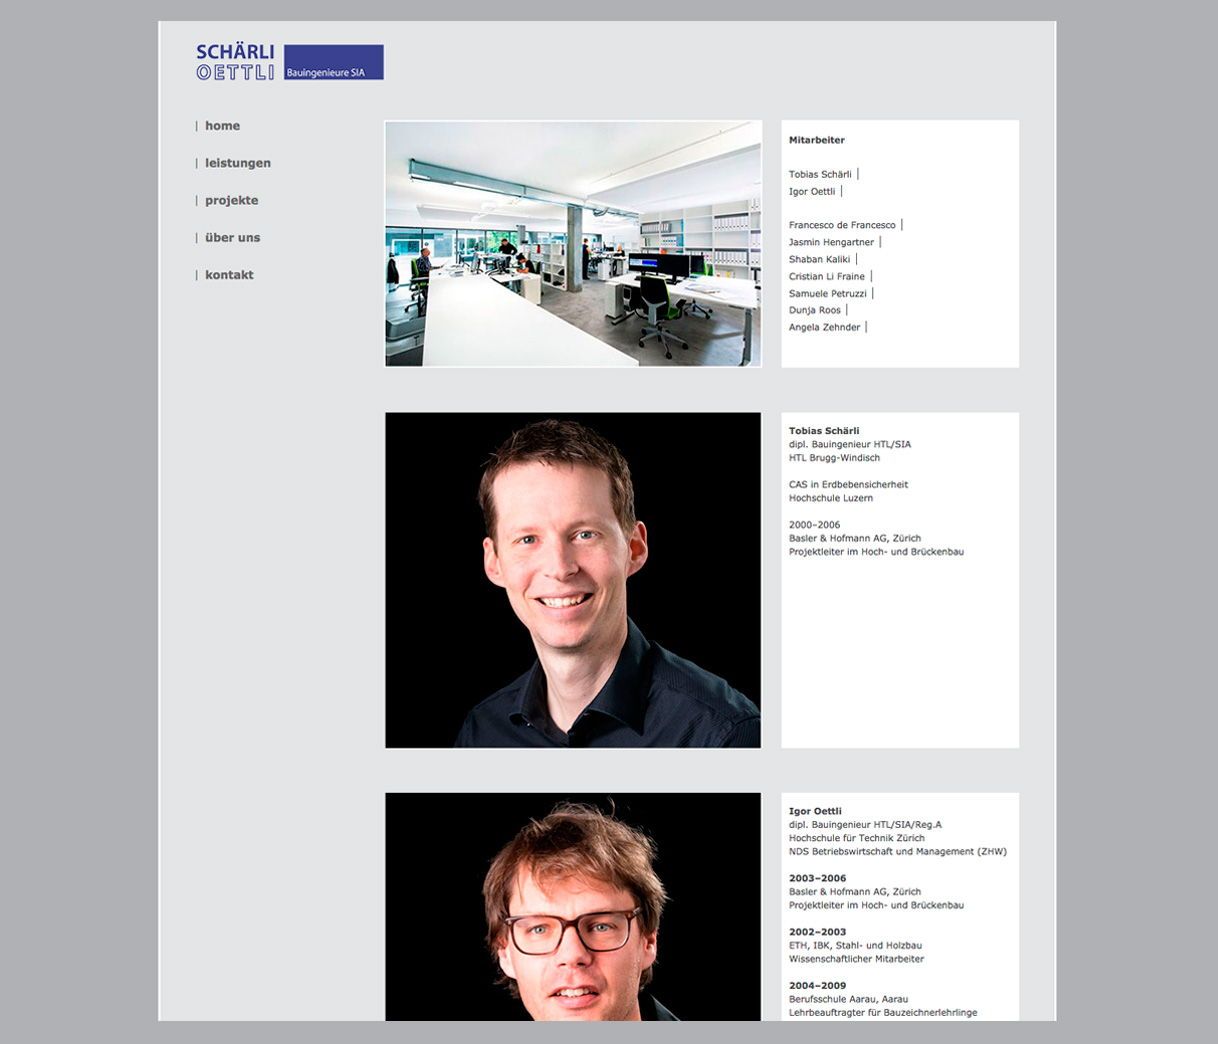
Task: Click the Igor Oettli name link
Action: pyautogui.click(x=811, y=191)
